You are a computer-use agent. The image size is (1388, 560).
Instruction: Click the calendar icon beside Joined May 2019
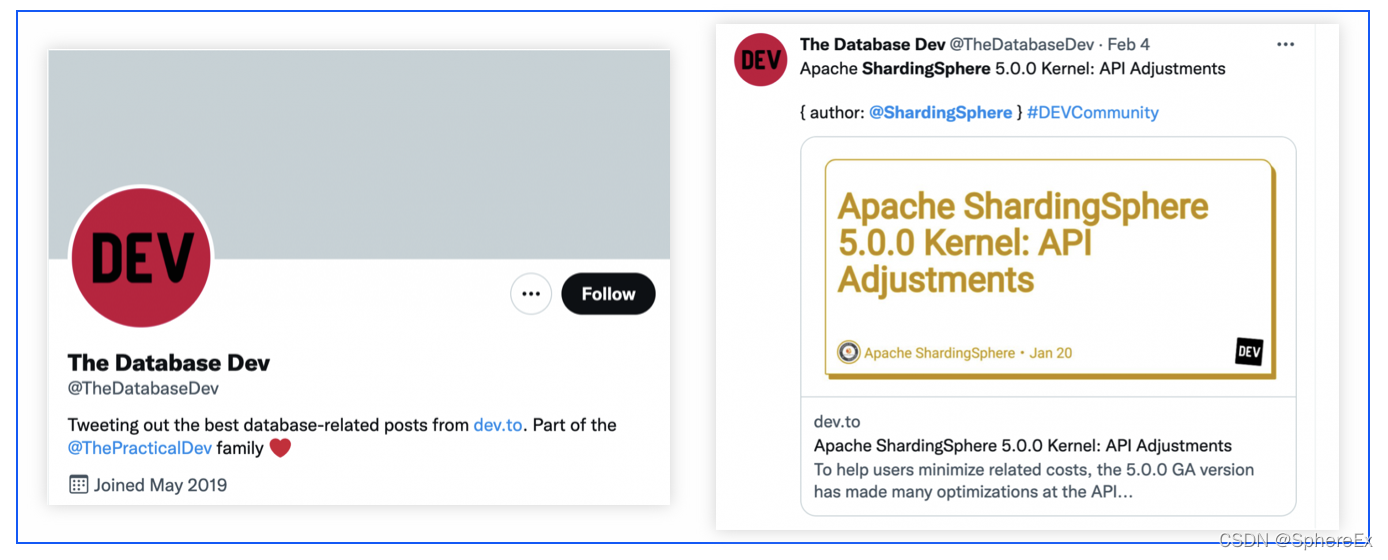(x=78, y=485)
